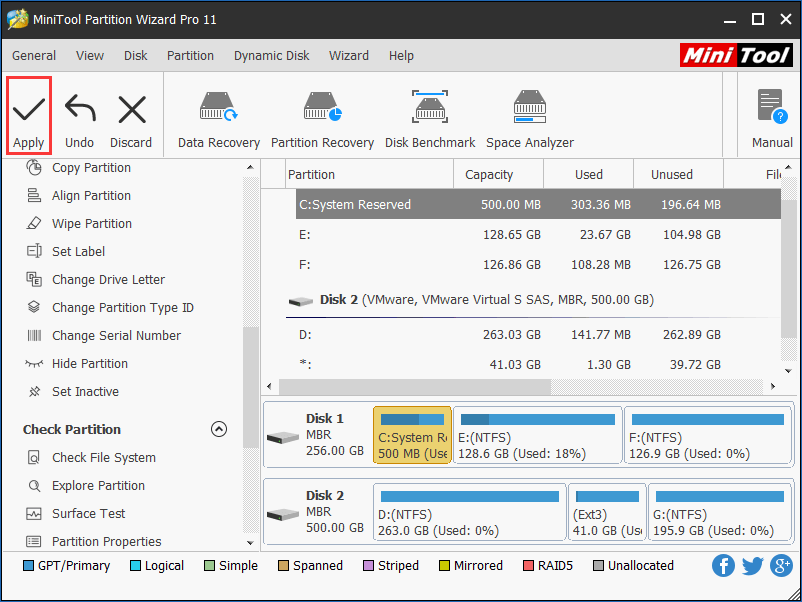Click the Discard X button
802x602 pixels.
(x=131, y=121)
